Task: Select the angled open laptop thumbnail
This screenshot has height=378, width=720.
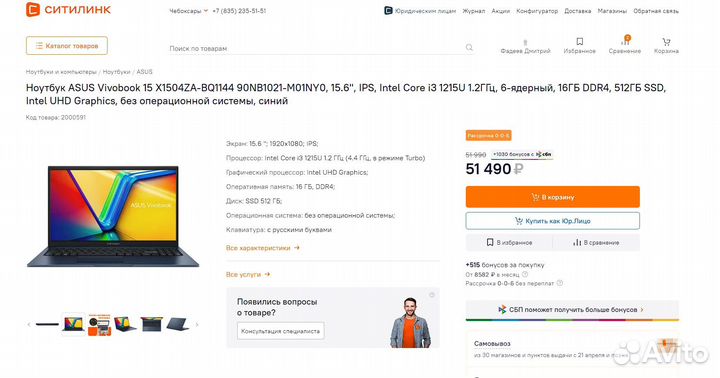Action: point(125,324)
